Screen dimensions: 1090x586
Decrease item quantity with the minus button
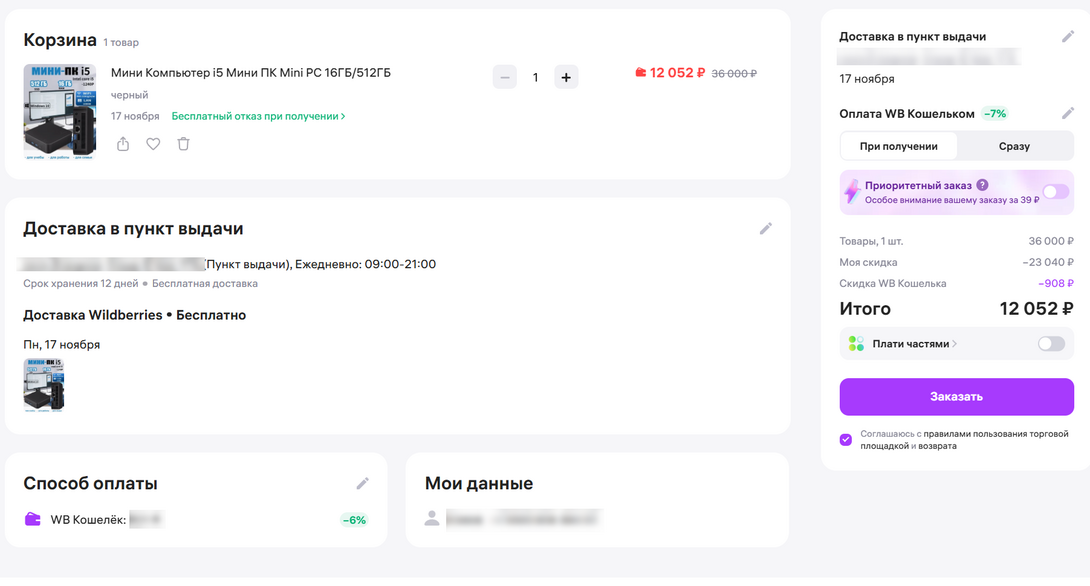[x=505, y=77]
